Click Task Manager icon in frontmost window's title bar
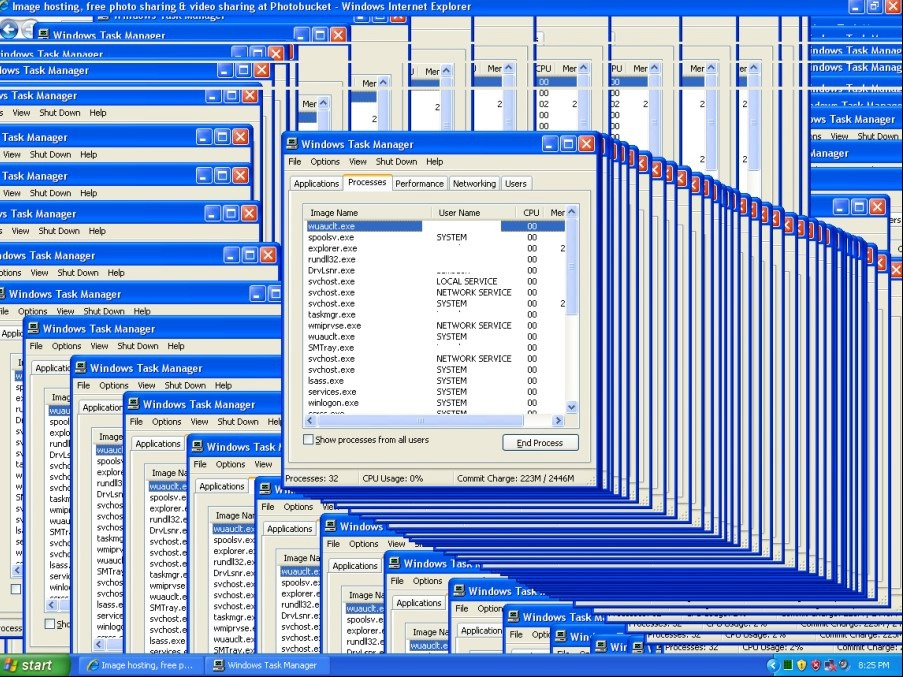This screenshot has height=677, width=903. 292,144
